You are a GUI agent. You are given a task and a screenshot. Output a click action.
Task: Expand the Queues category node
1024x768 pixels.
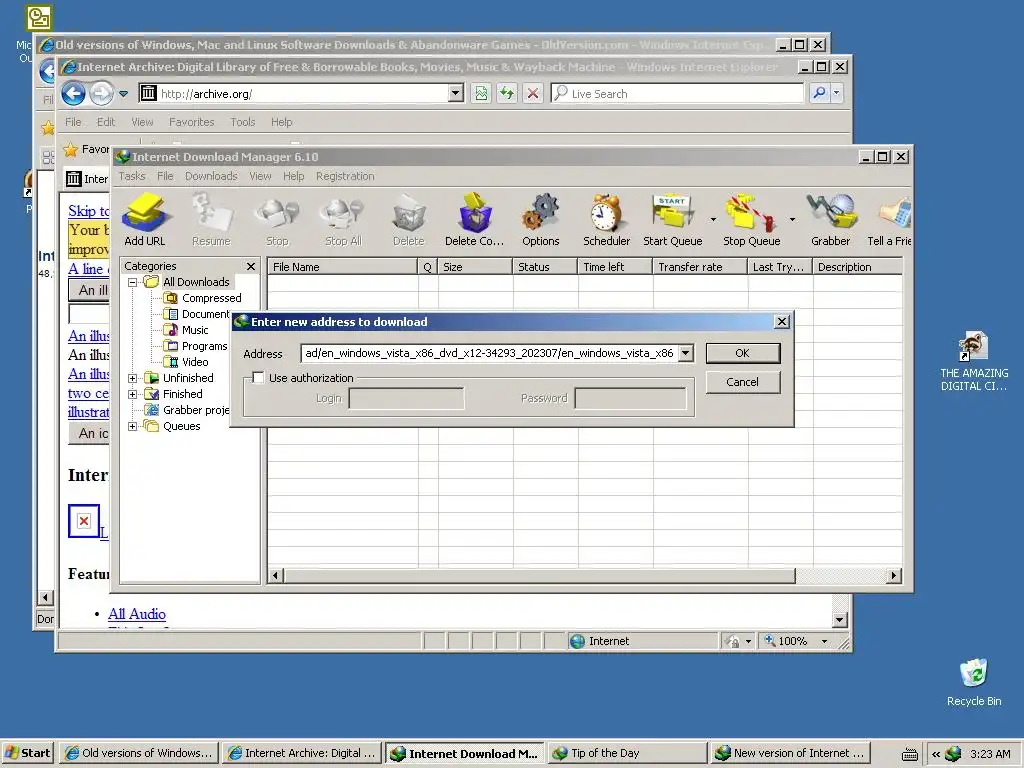click(133, 426)
